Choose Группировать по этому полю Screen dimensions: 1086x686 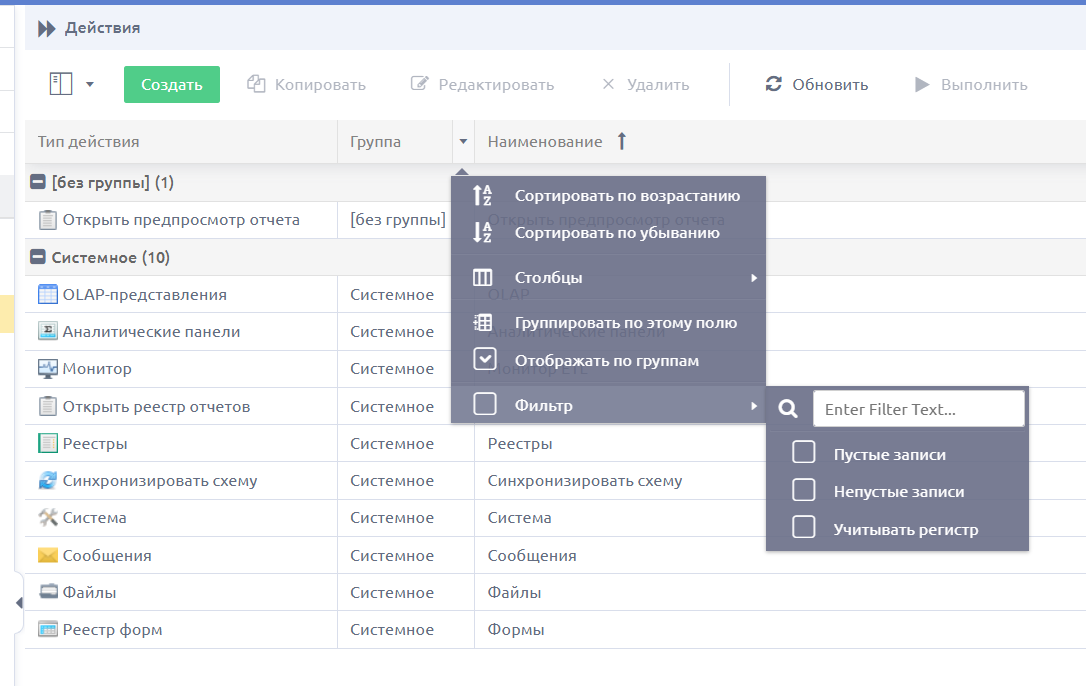point(608,323)
